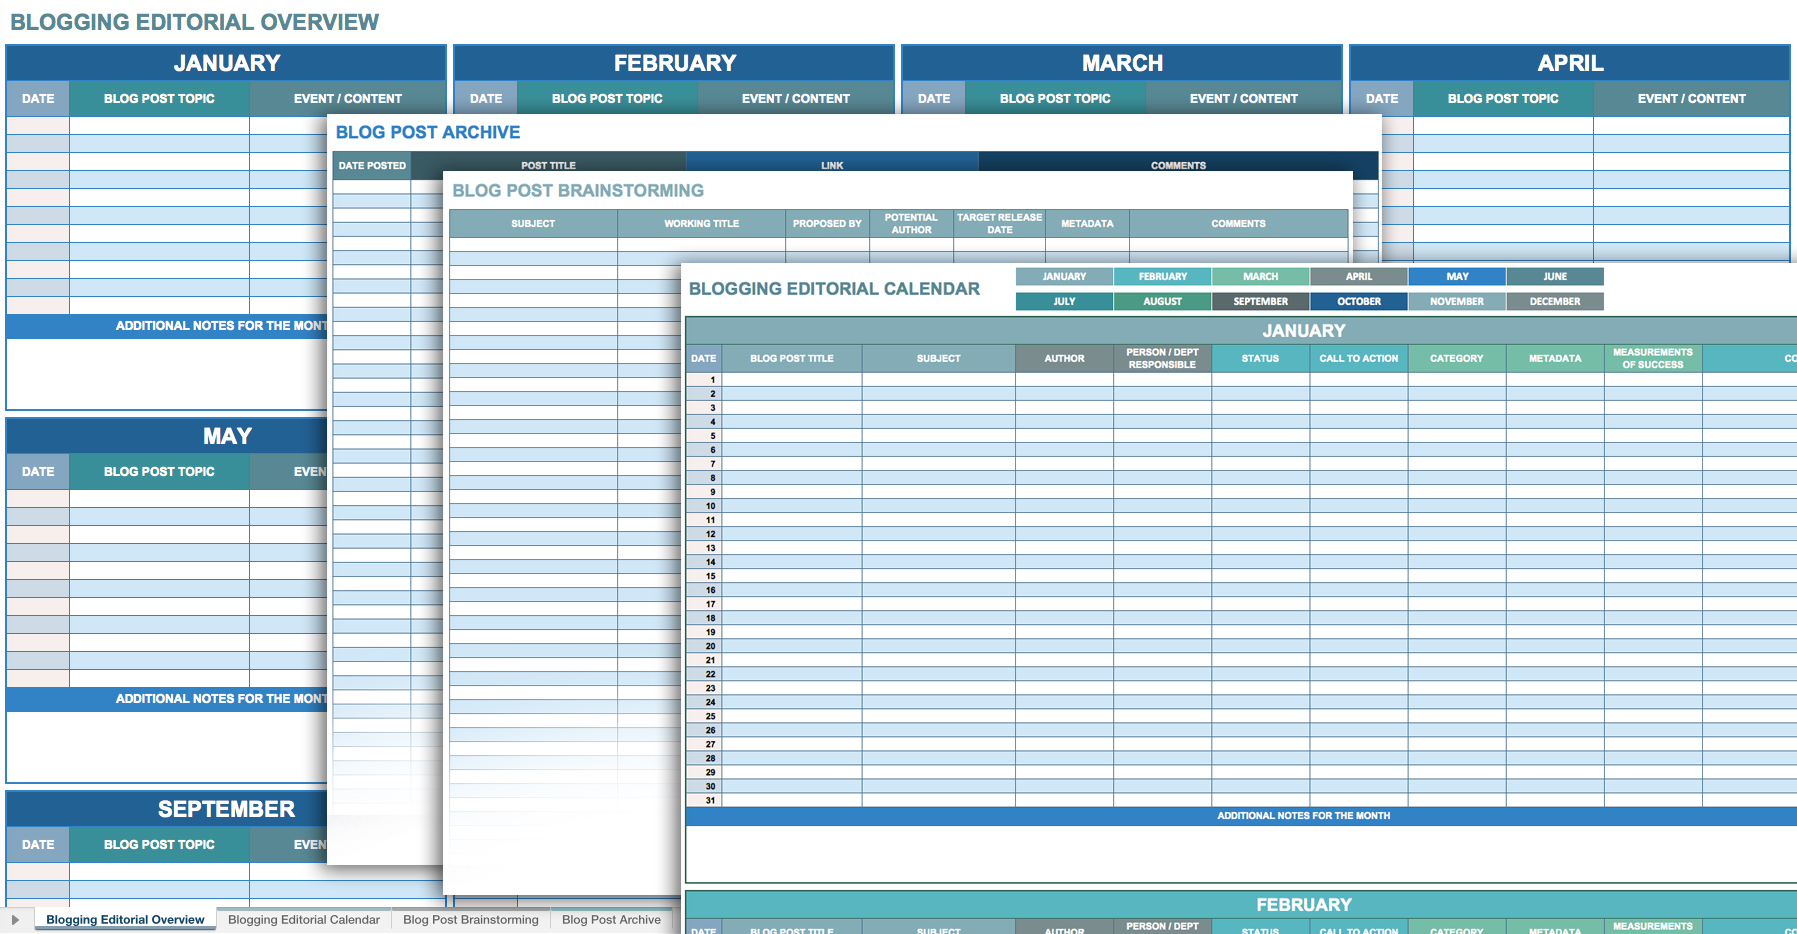Jump to FEBRUARY using the calendar month buttons

1163,277
